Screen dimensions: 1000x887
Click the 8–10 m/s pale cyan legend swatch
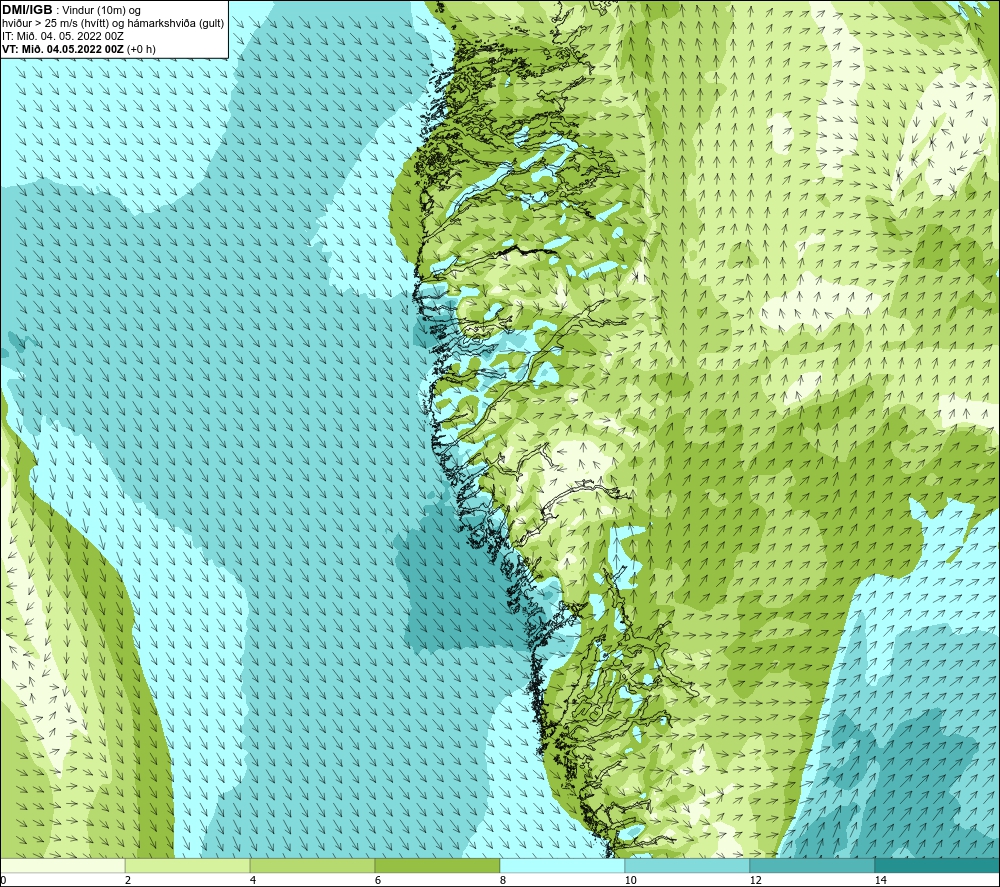tap(562, 865)
